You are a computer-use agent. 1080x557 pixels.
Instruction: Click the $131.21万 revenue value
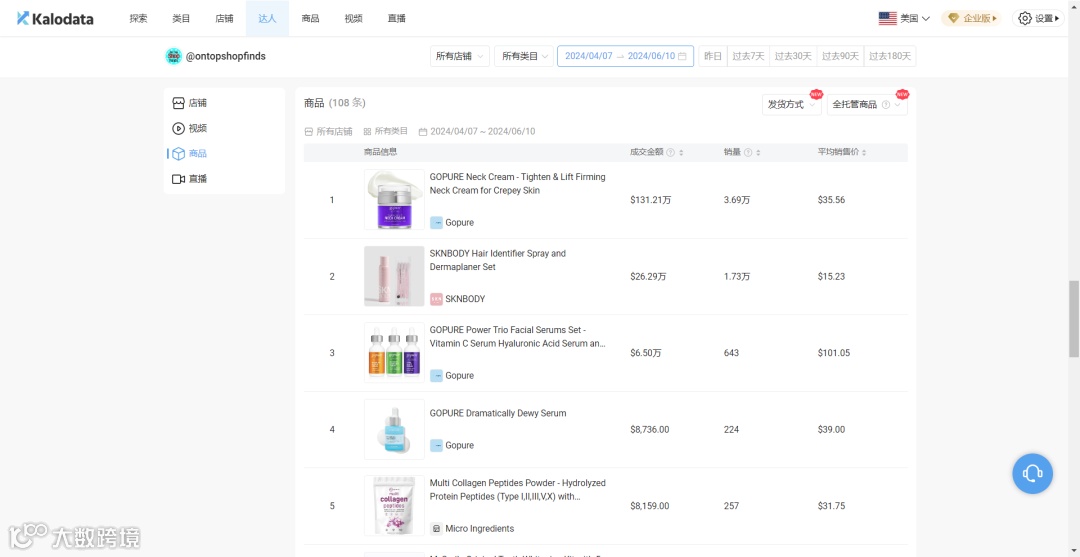click(648, 200)
